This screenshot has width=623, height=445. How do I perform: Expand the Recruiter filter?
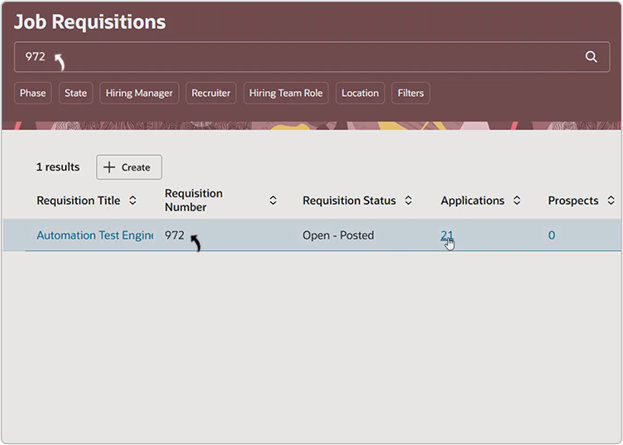point(211,93)
